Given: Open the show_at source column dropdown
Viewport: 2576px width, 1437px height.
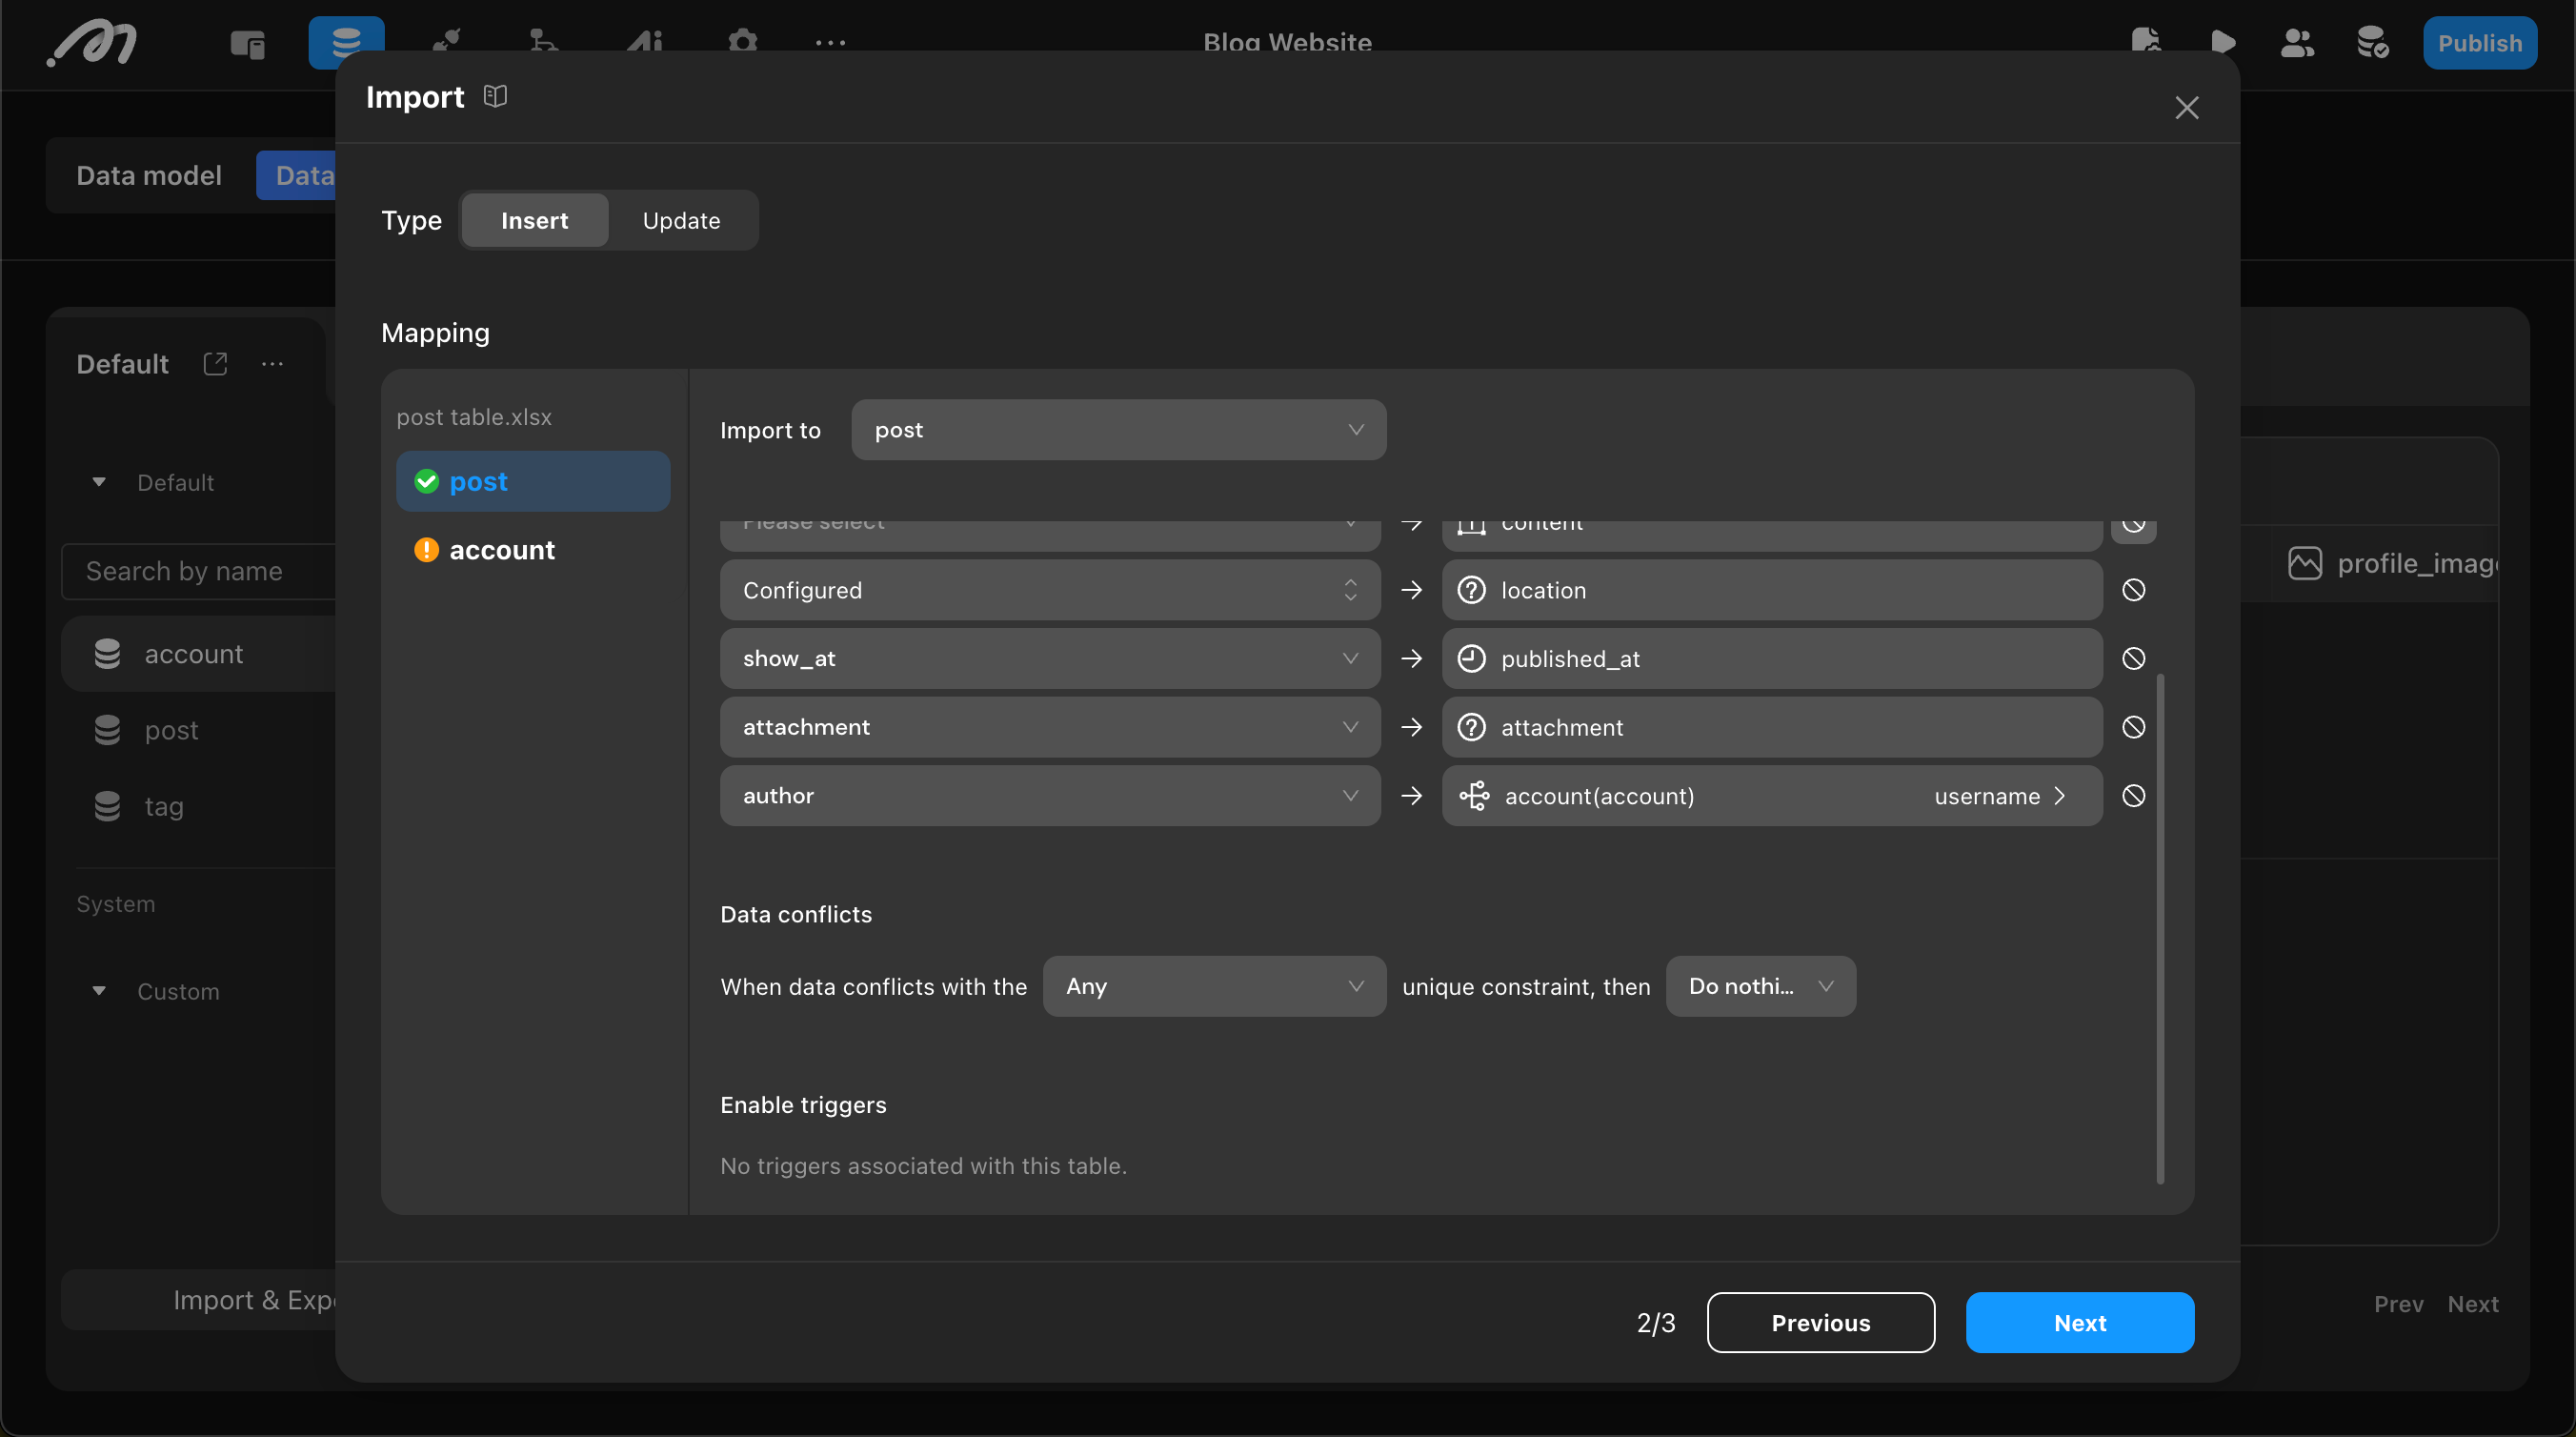Looking at the screenshot, I should [x=1050, y=658].
